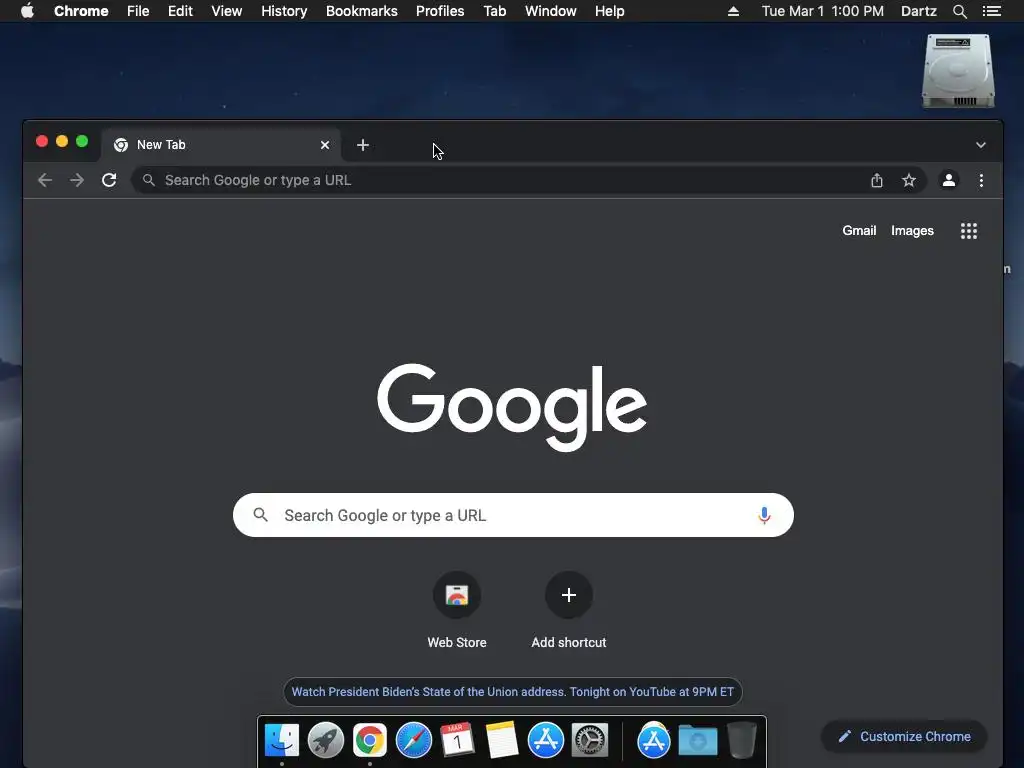Screen dimensions: 1024x768
Task: Open the Google apps grid
Action: (x=968, y=231)
